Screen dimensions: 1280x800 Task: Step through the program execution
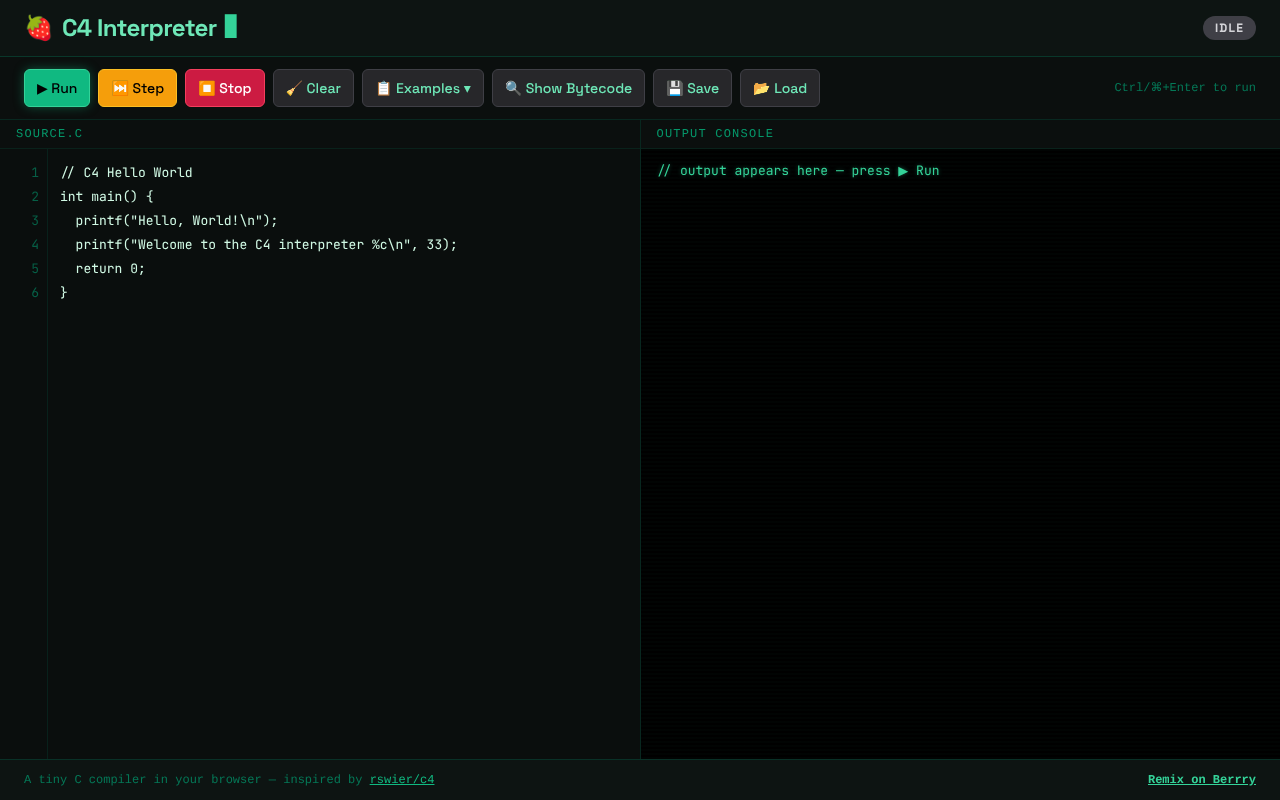(x=137, y=88)
